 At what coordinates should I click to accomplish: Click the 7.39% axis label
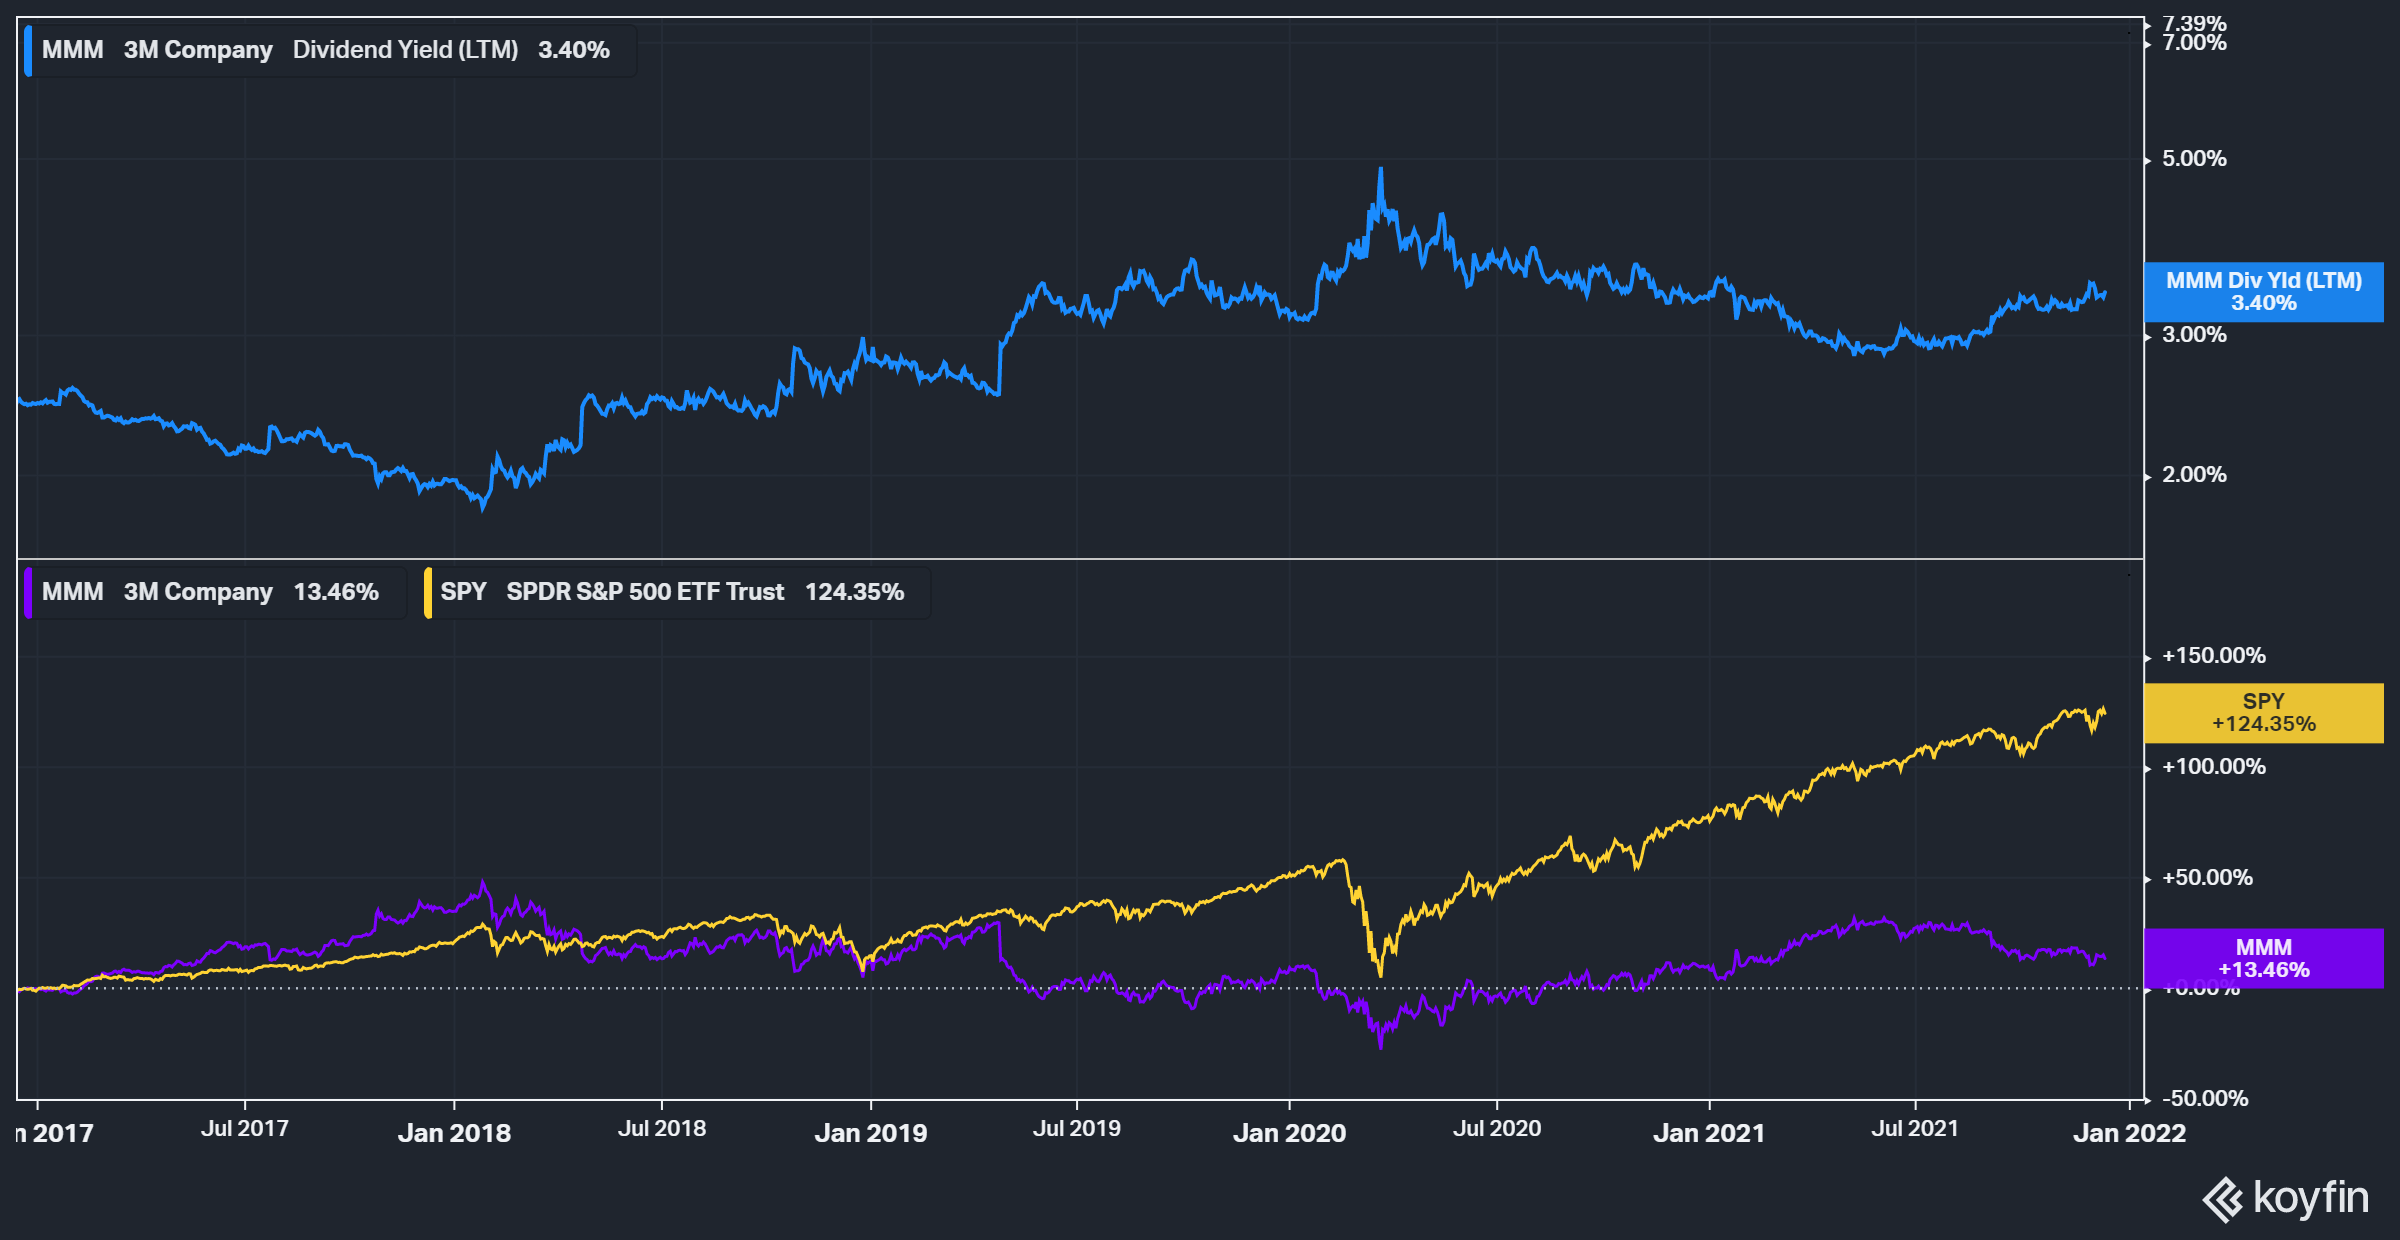click(2194, 23)
